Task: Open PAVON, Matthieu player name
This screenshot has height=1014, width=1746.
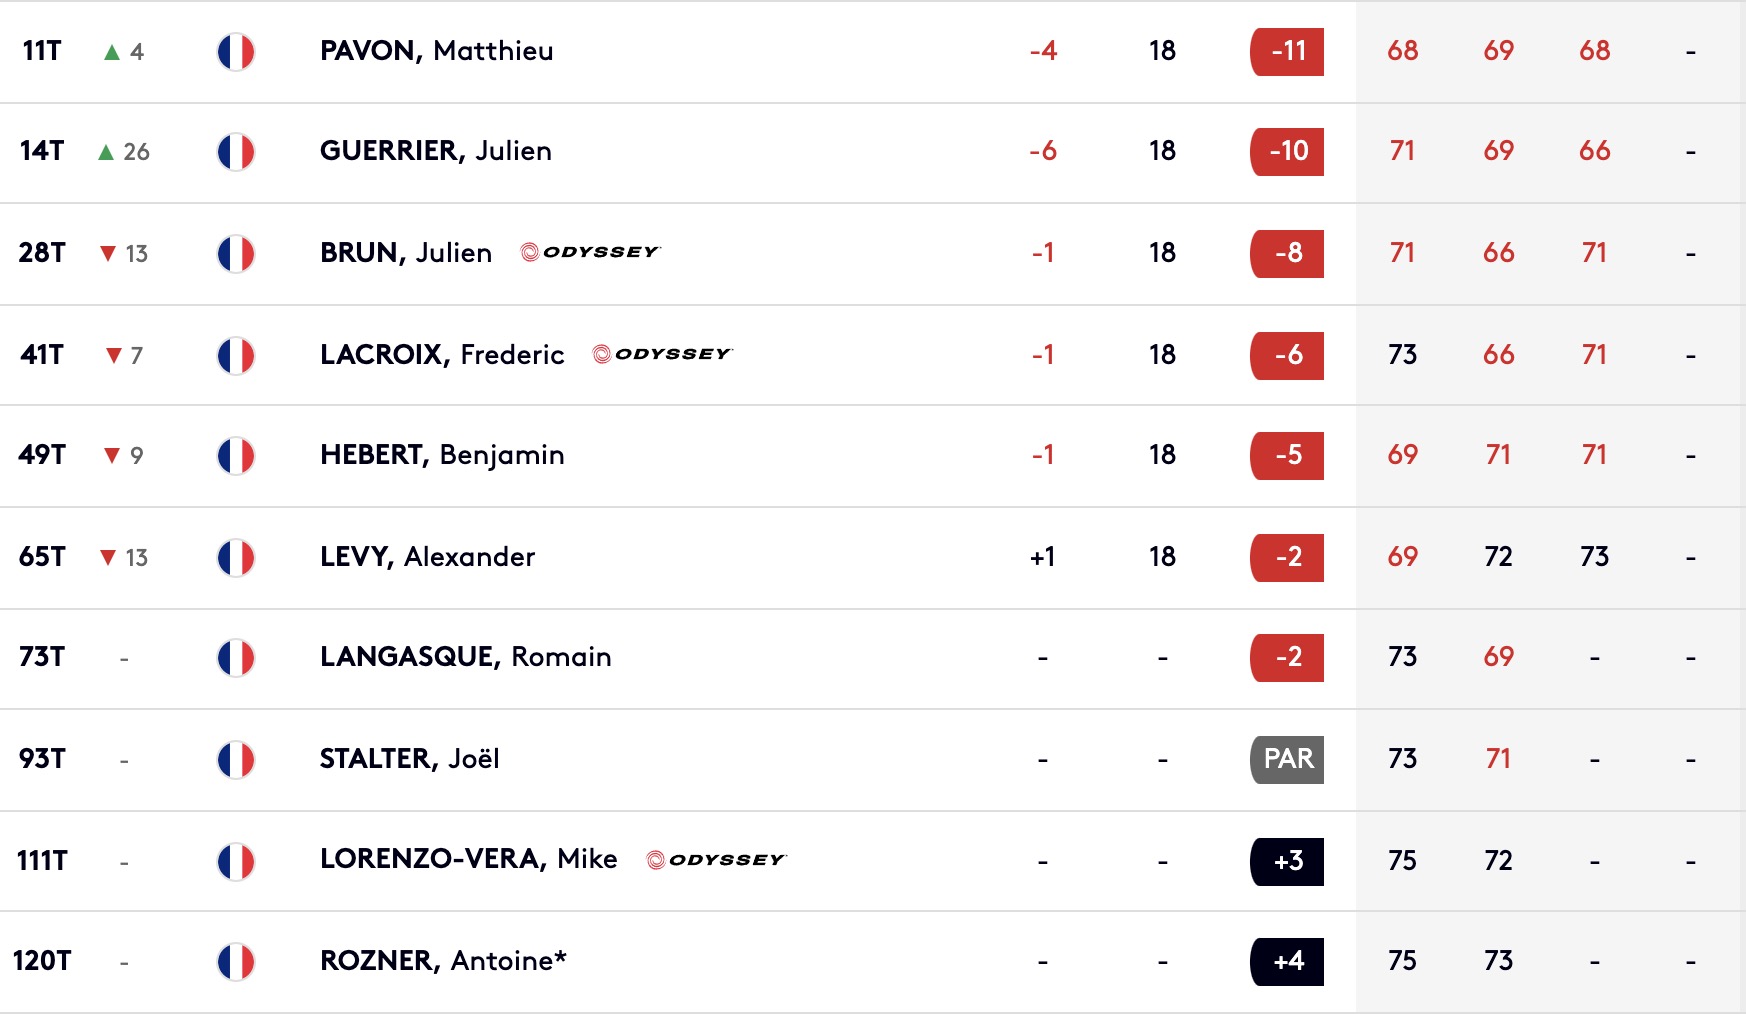Action: click(x=436, y=51)
